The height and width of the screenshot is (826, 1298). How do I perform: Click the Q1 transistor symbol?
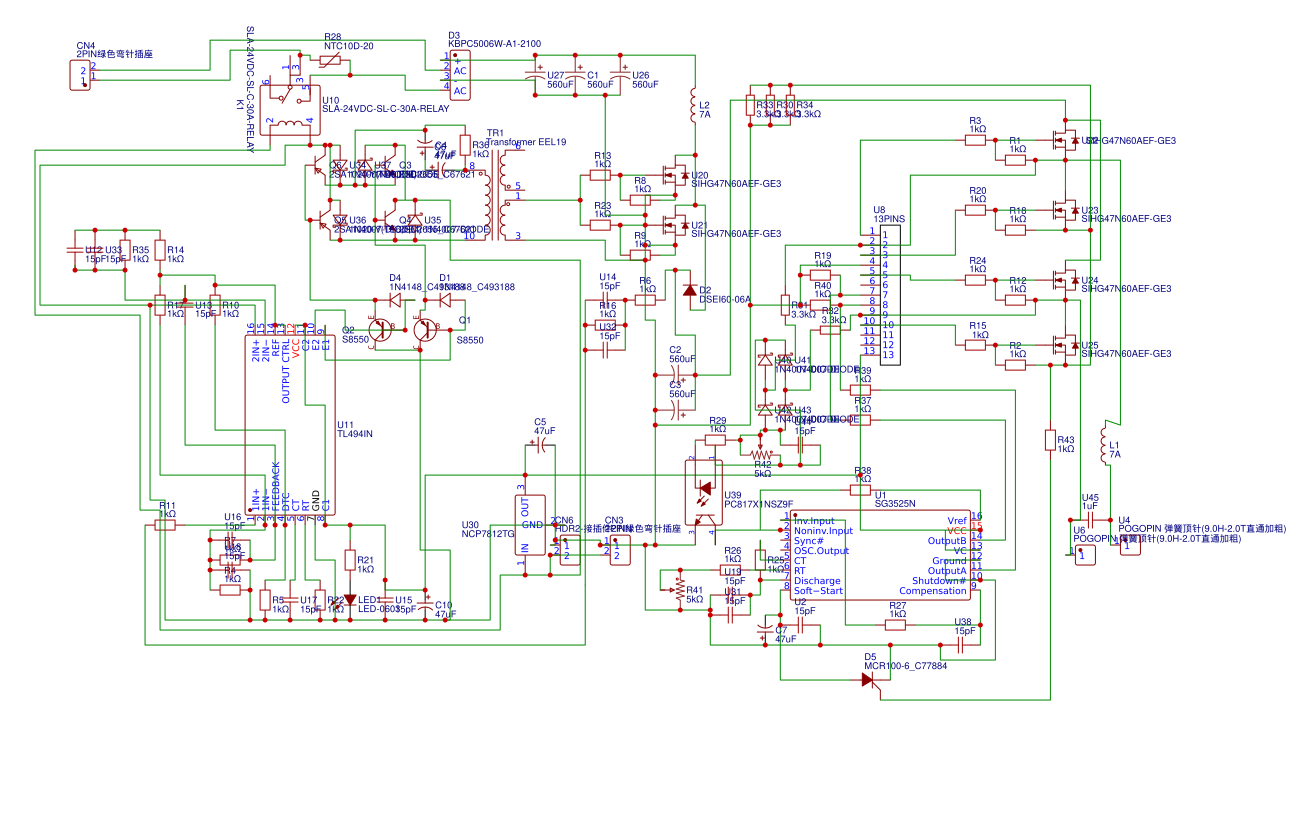[x=427, y=329]
